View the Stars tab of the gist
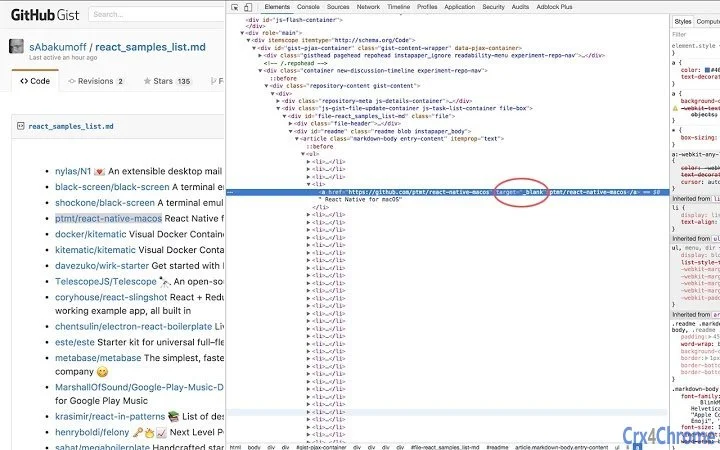 (x=170, y=81)
